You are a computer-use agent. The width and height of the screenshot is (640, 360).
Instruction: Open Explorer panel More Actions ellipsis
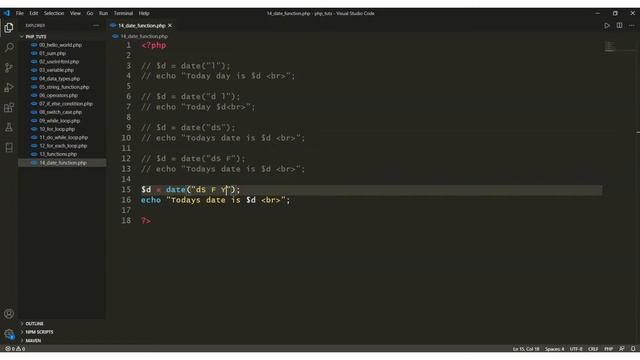pos(96,25)
